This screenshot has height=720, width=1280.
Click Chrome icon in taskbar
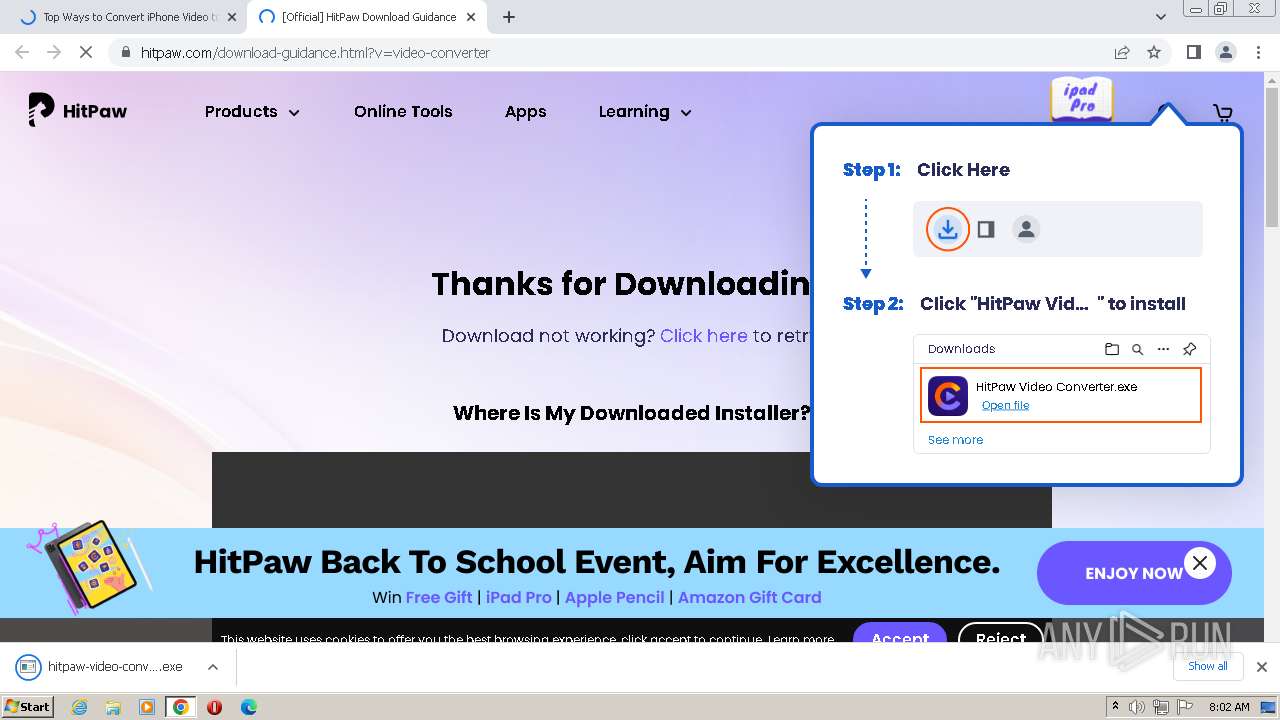[181, 706]
